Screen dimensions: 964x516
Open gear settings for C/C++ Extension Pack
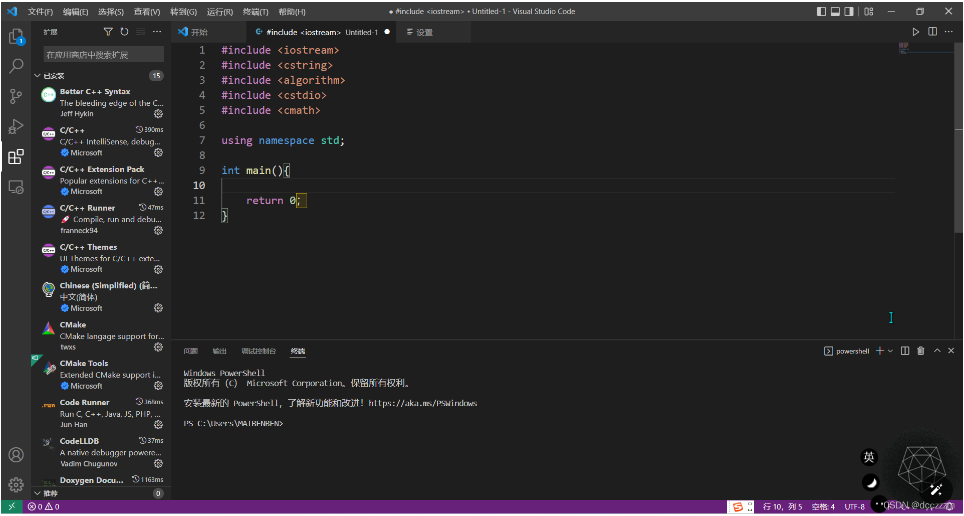[158, 191]
